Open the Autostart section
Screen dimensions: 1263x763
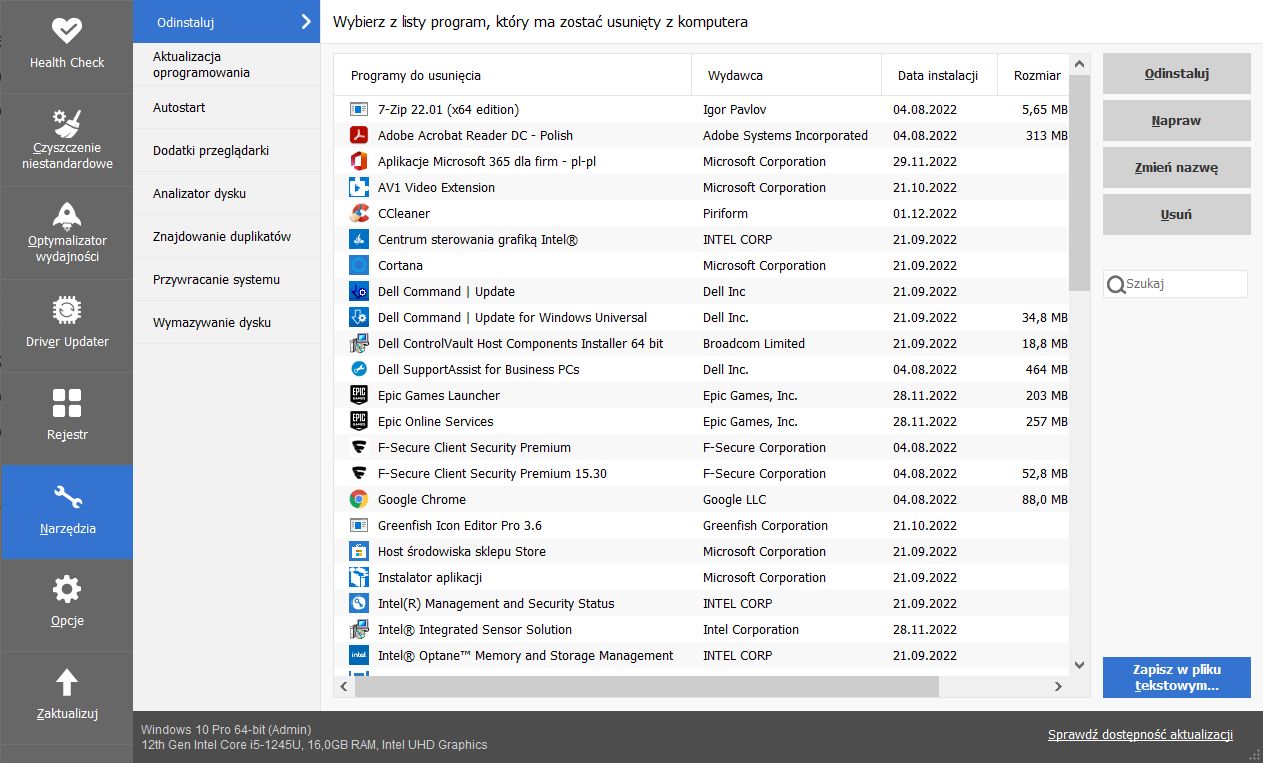[227, 108]
